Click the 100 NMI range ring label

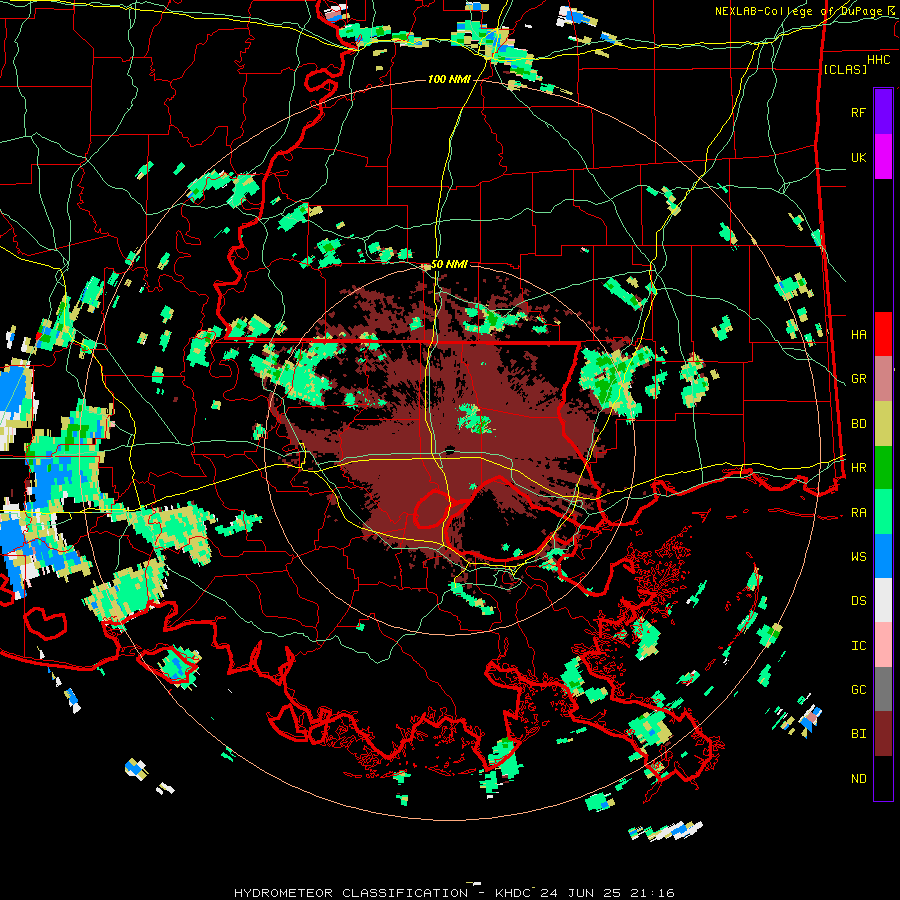[x=449, y=79]
